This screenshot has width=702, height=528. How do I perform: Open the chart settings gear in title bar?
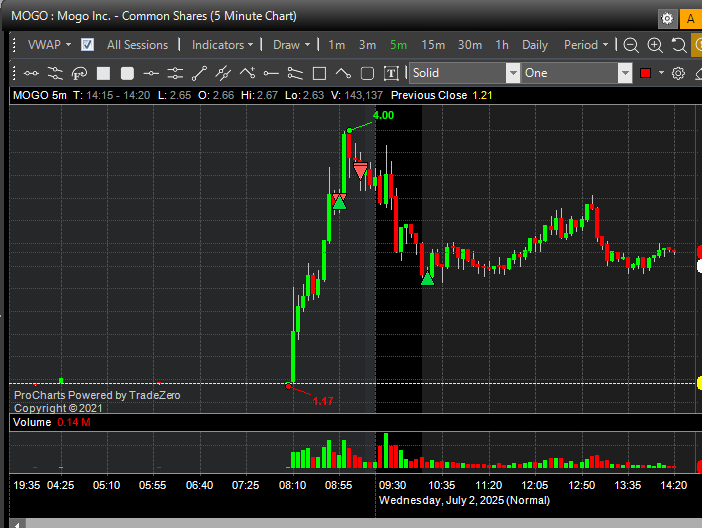click(667, 18)
